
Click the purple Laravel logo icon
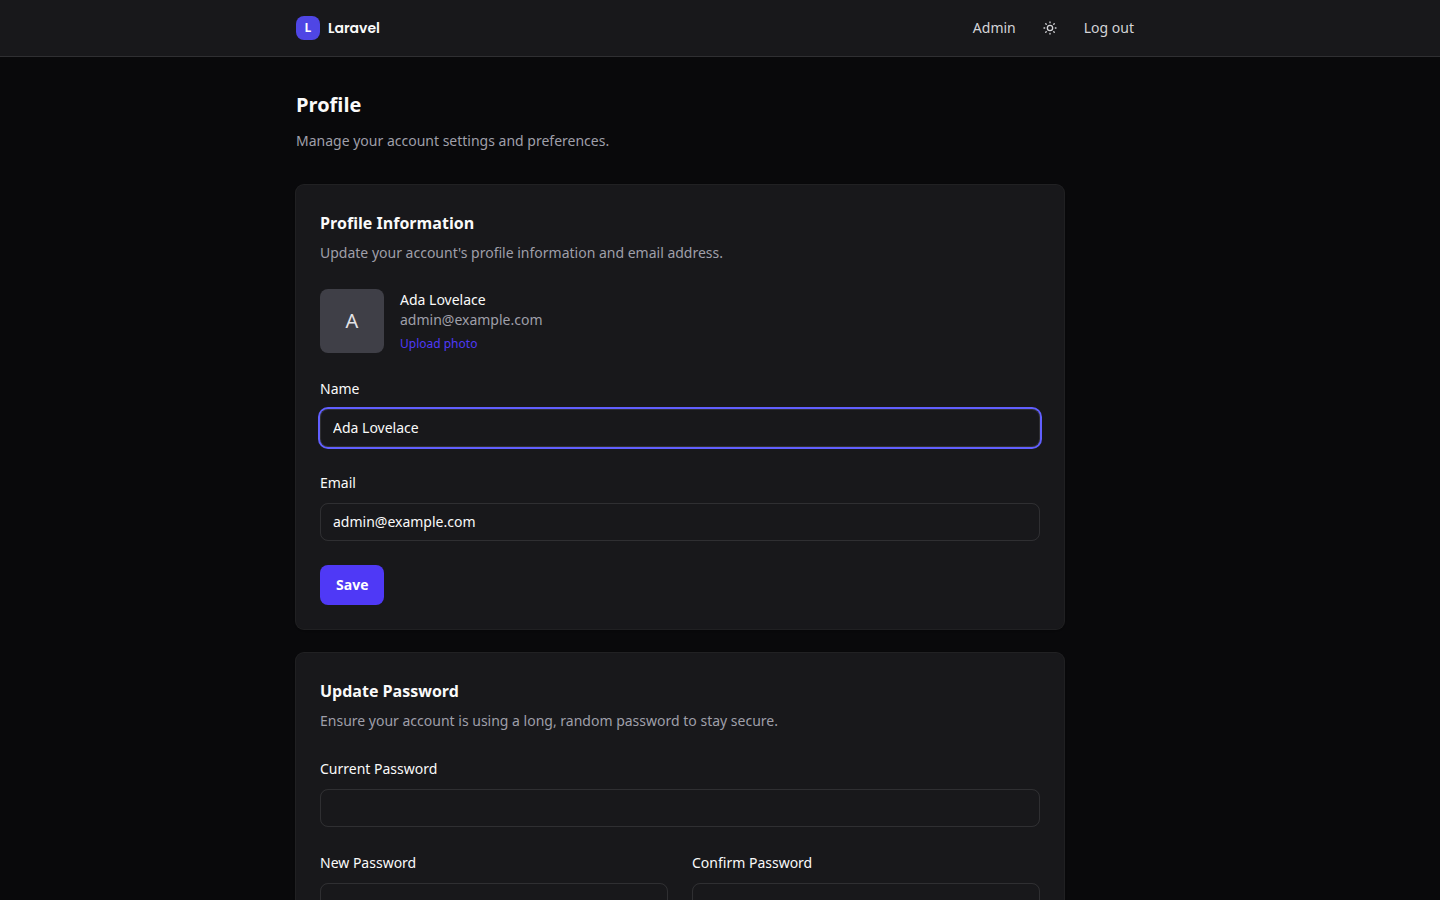pos(308,28)
